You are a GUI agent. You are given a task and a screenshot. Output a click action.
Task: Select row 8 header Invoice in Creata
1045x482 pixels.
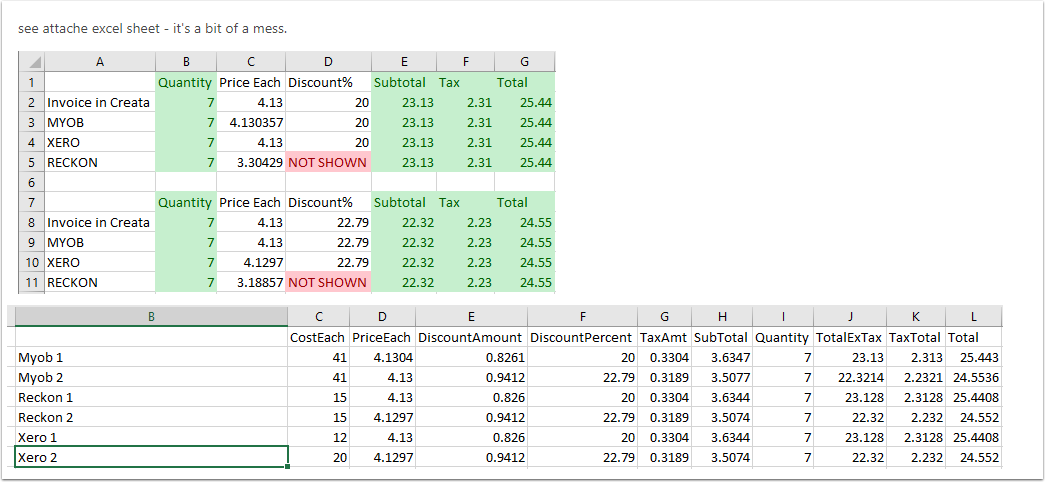(31, 223)
